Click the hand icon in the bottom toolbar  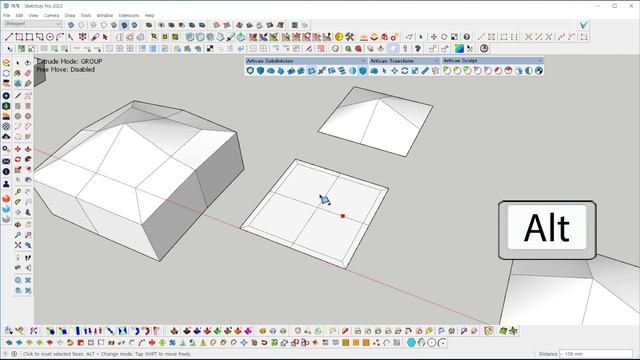(421, 343)
